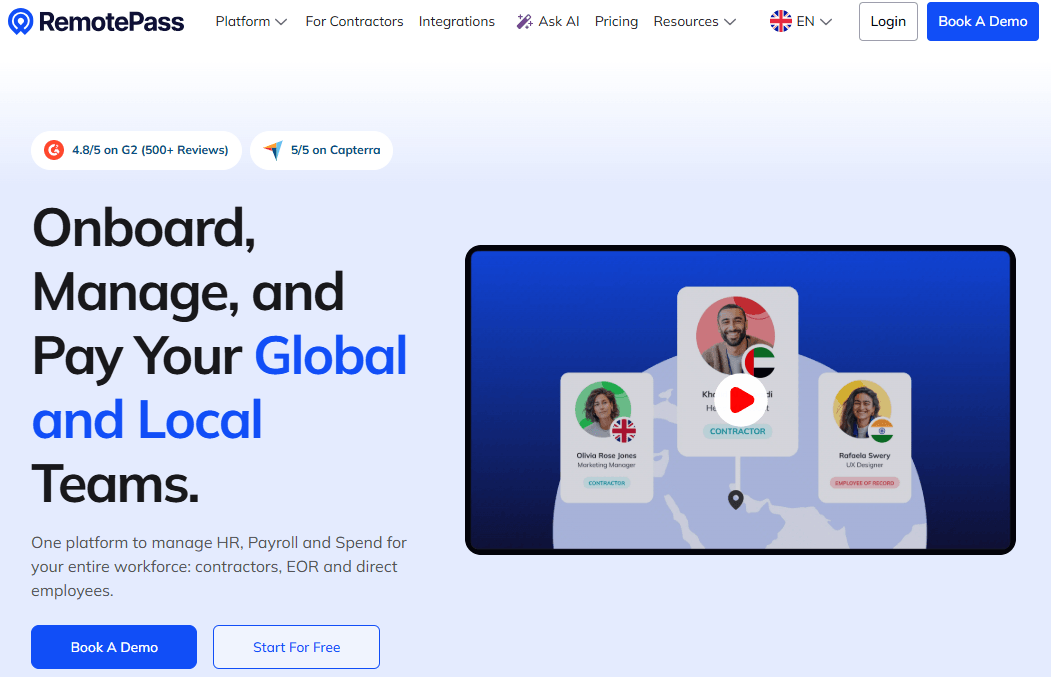
Task: Click the Start For Free button
Action: [296, 647]
